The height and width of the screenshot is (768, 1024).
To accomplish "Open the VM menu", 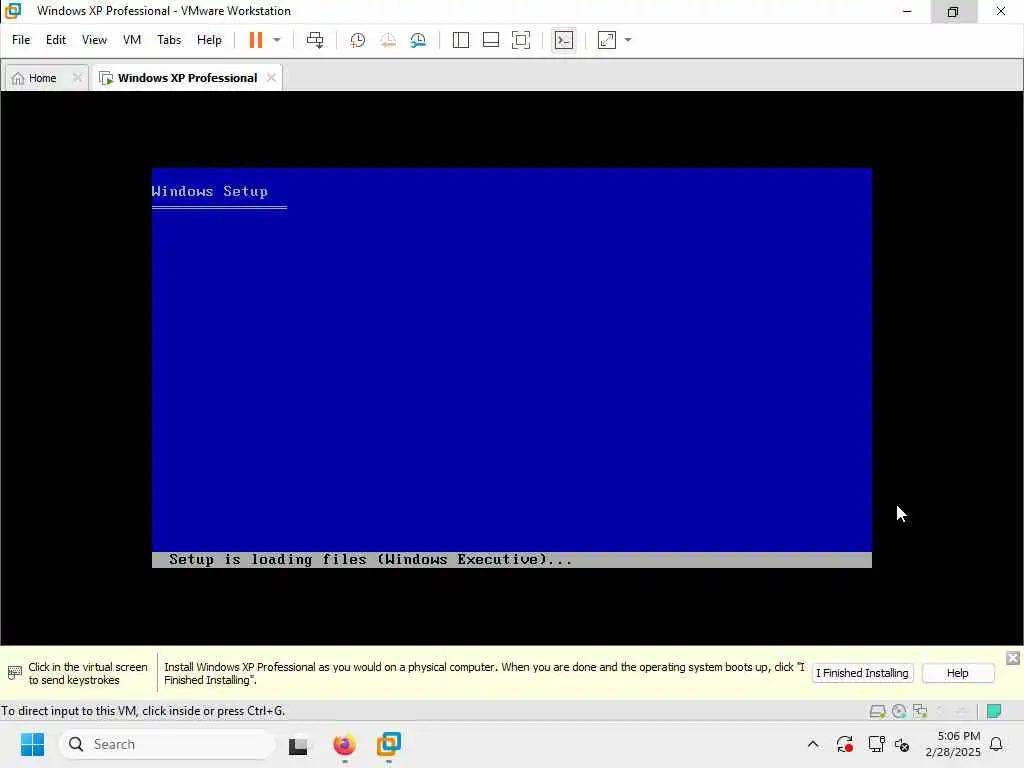I will click(132, 40).
